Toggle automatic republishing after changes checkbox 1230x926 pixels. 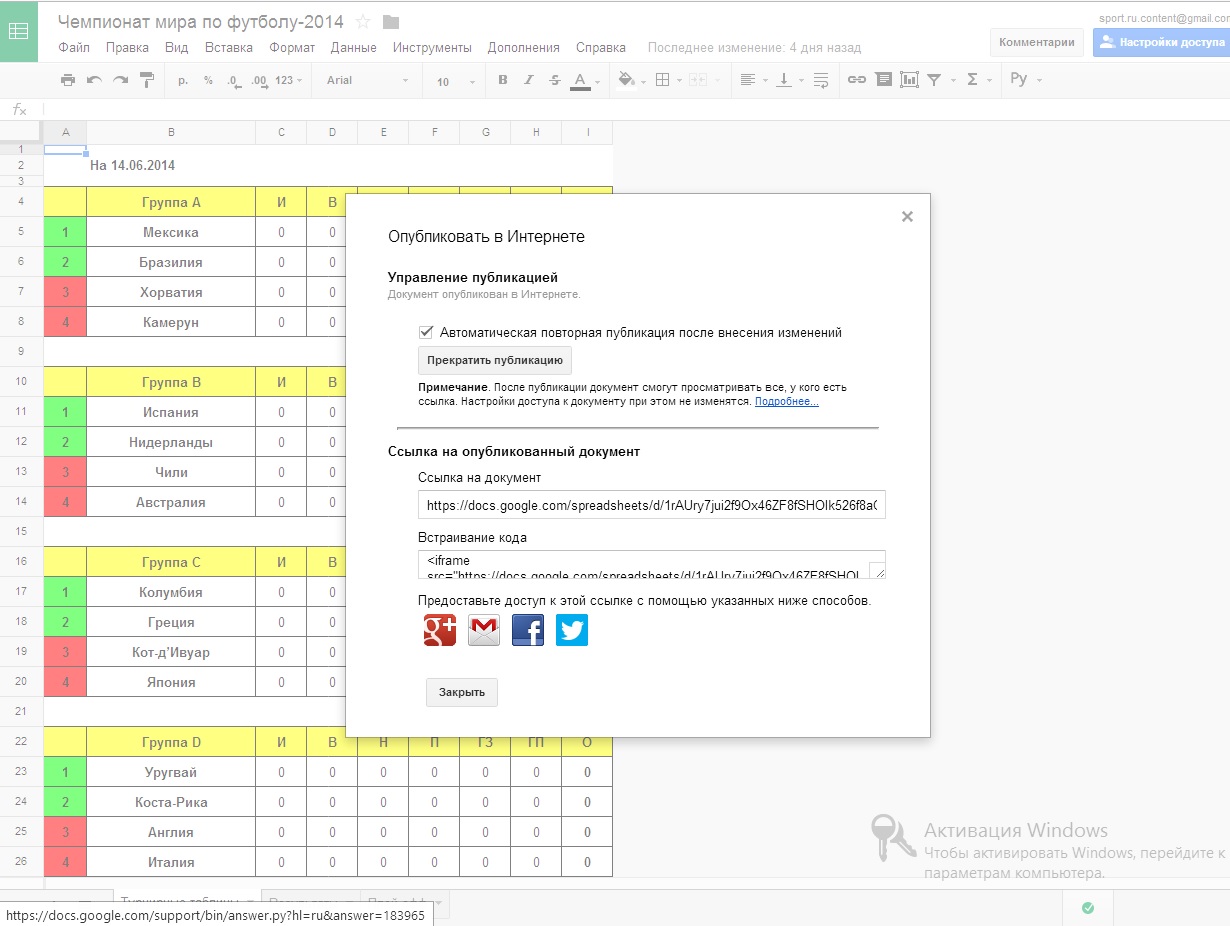tap(426, 332)
